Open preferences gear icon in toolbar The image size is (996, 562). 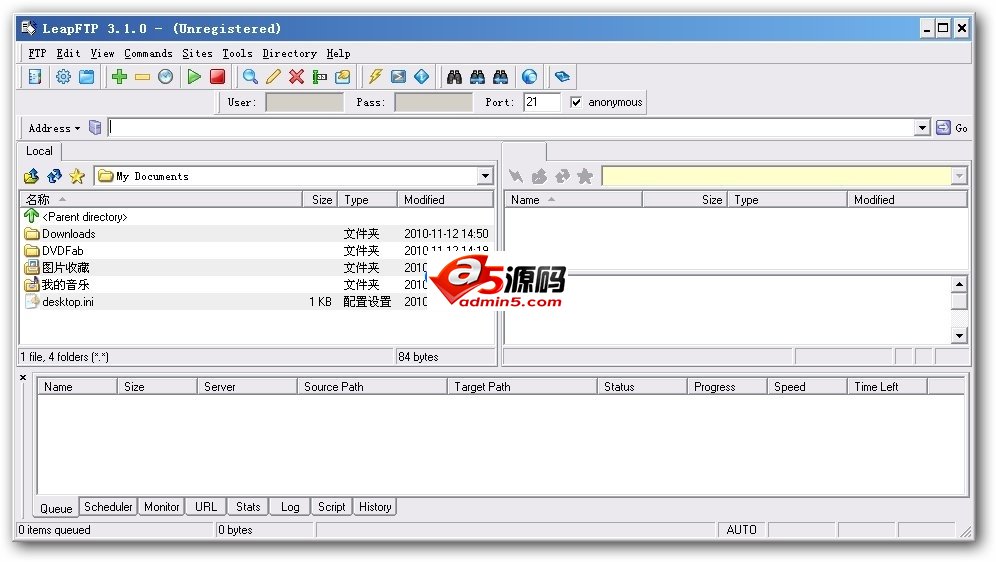(x=64, y=77)
